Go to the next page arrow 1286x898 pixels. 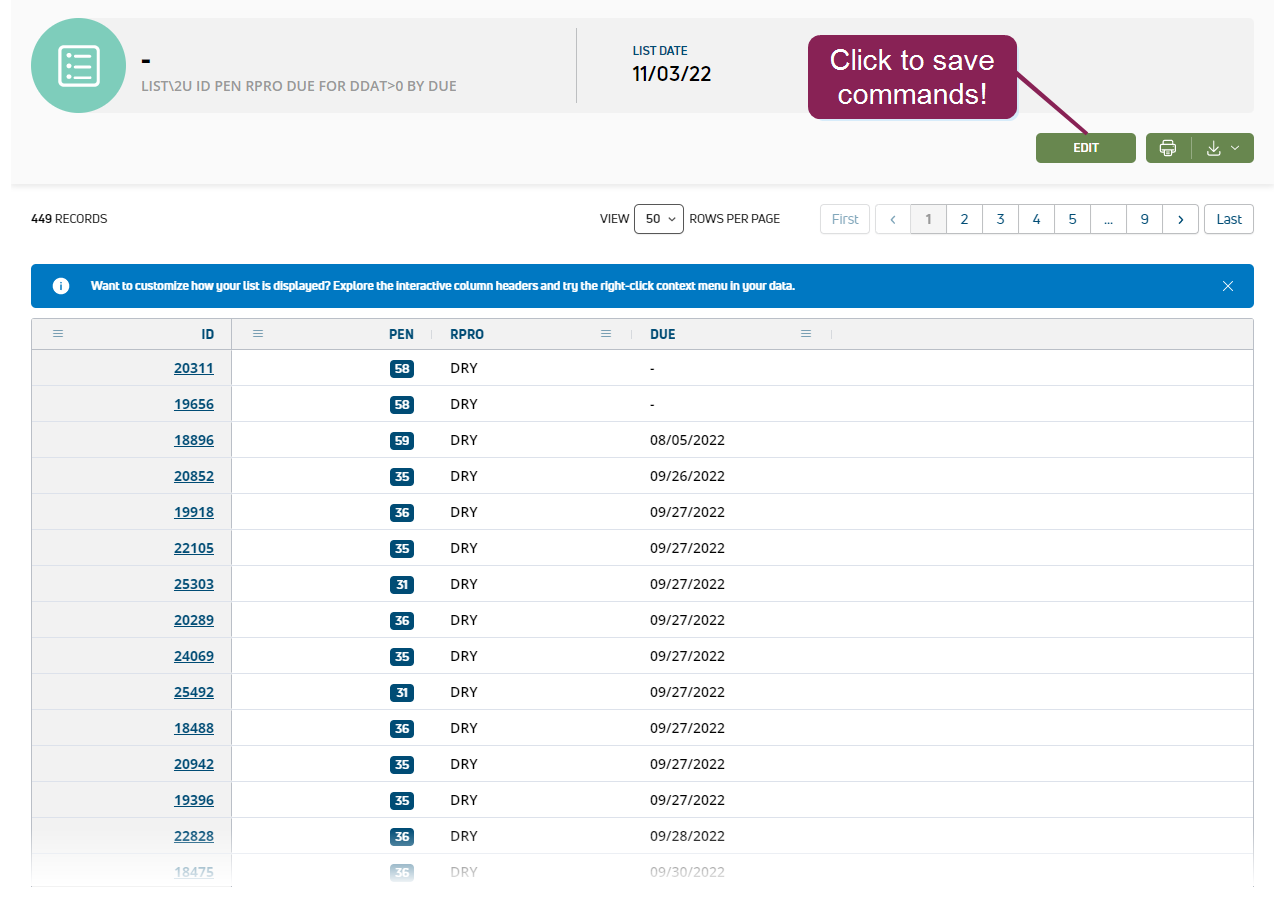click(x=1180, y=219)
